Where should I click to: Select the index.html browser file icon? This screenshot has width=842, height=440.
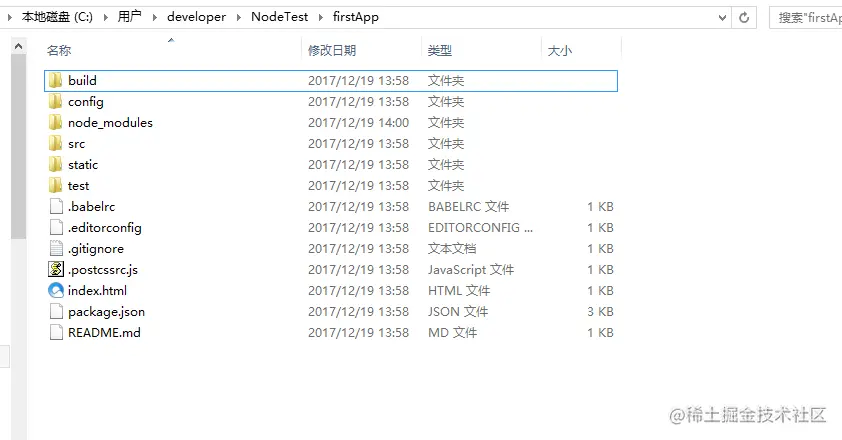[x=56, y=291]
